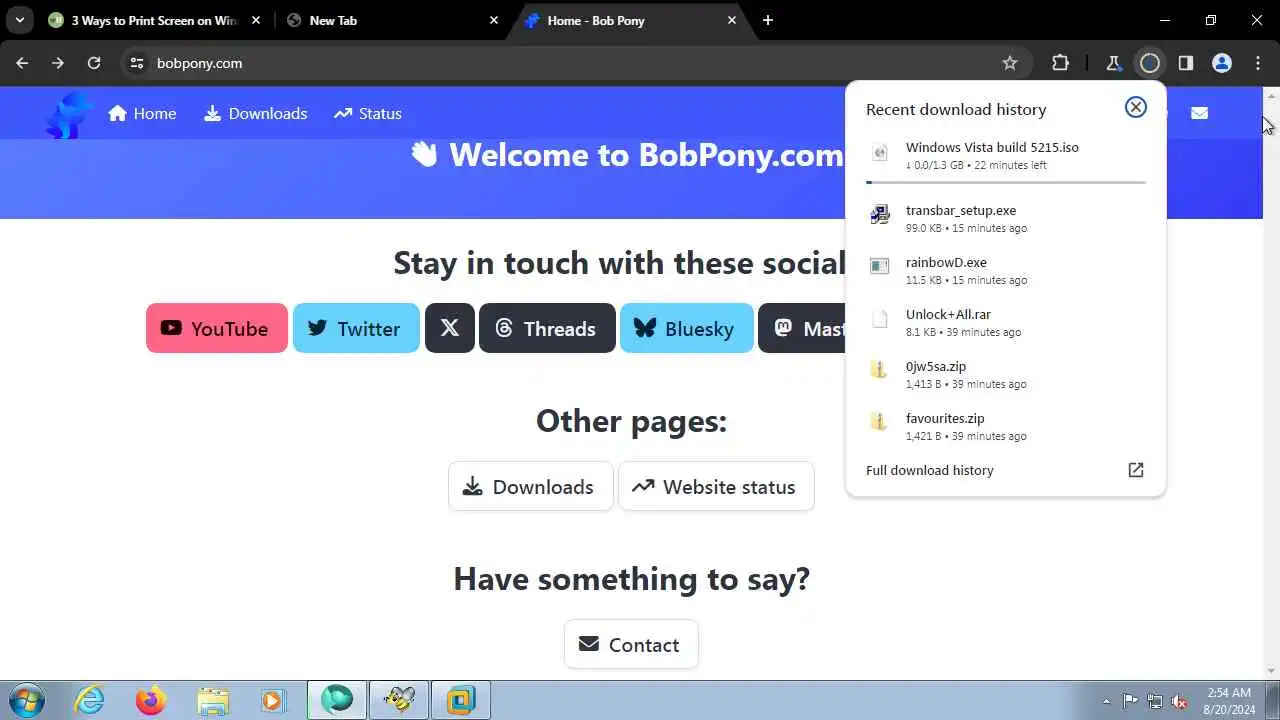Open the YouTube social button
This screenshot has height=720, width=1280.
click(x=217, y=328)
